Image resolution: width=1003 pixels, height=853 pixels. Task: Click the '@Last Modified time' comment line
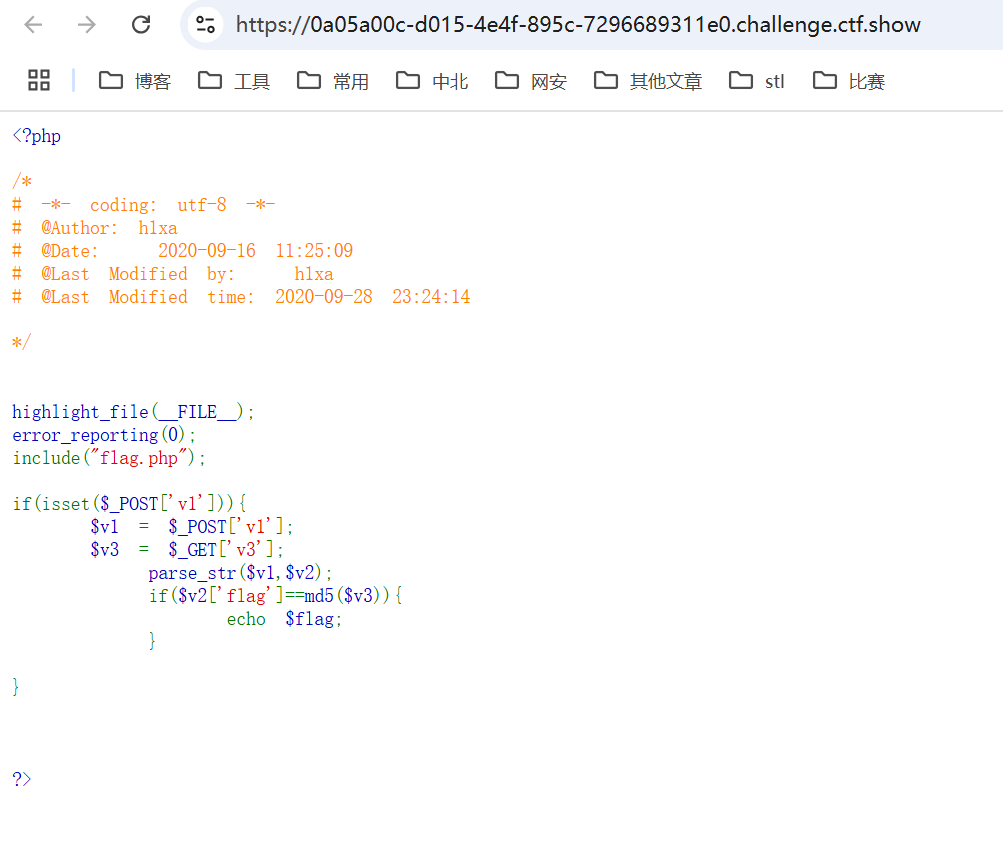(x=241, y=297)
